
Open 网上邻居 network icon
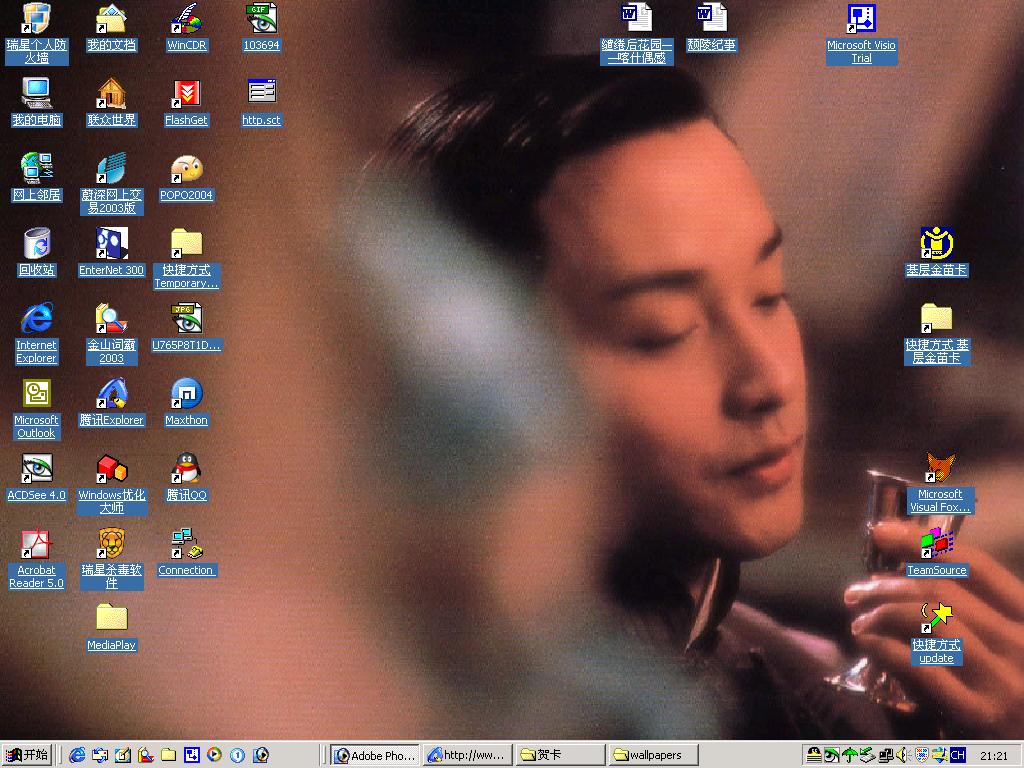pyautogui.click(x=37, y=176)
